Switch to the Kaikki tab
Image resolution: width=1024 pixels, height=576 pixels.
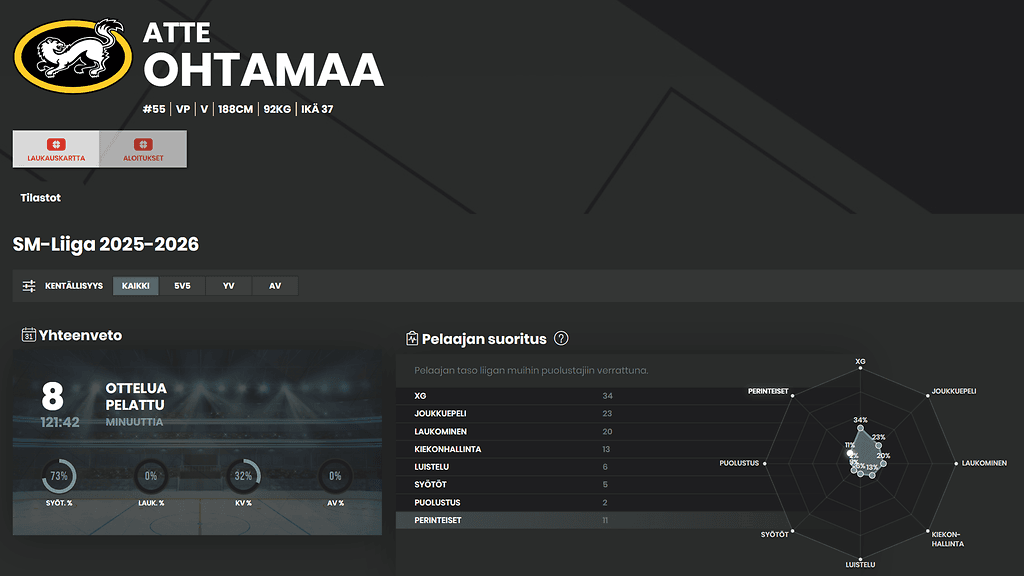pos(135,285)
